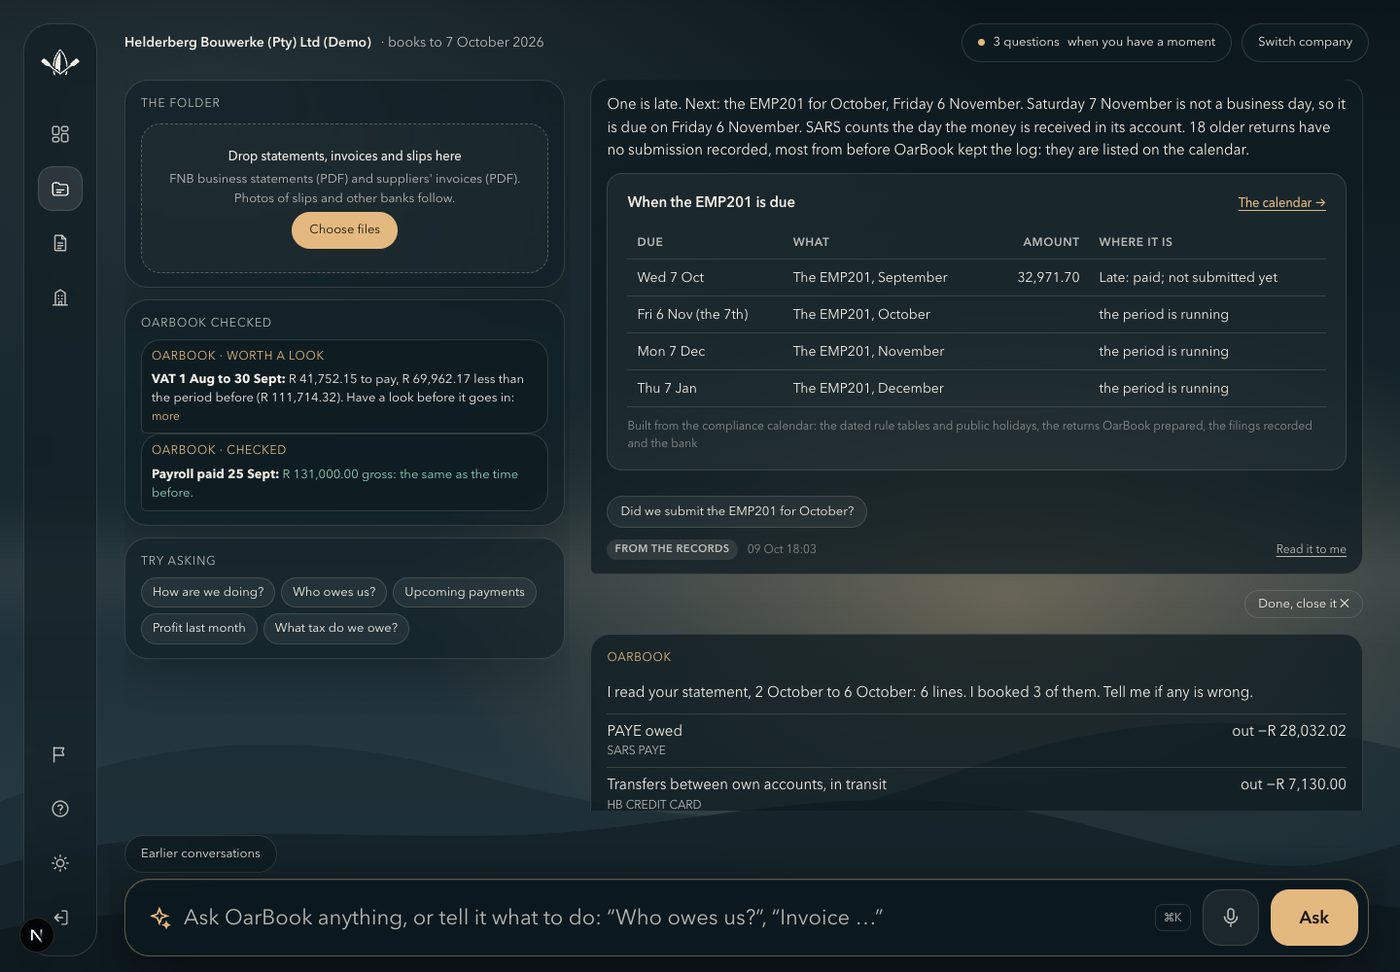Click 'Late: paid; not submitted yet' status
The height and width of the screenshot is (972, 1400).
[1188, 278]
